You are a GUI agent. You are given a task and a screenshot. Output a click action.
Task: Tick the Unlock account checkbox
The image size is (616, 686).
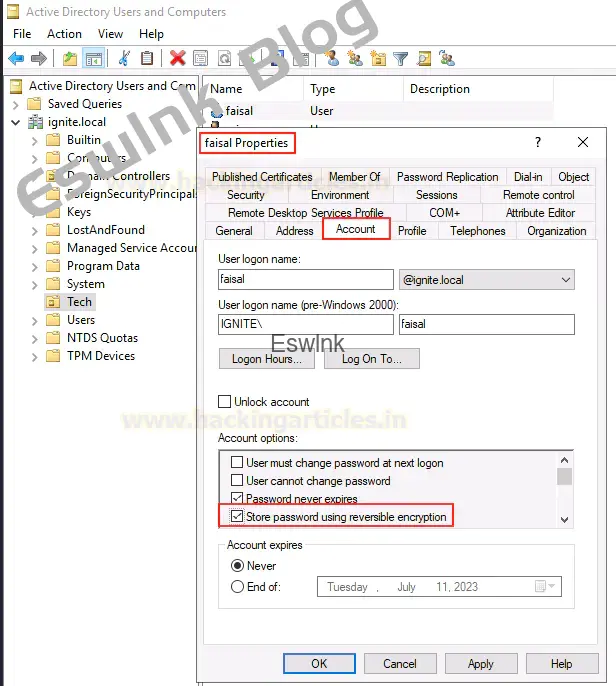225,402
